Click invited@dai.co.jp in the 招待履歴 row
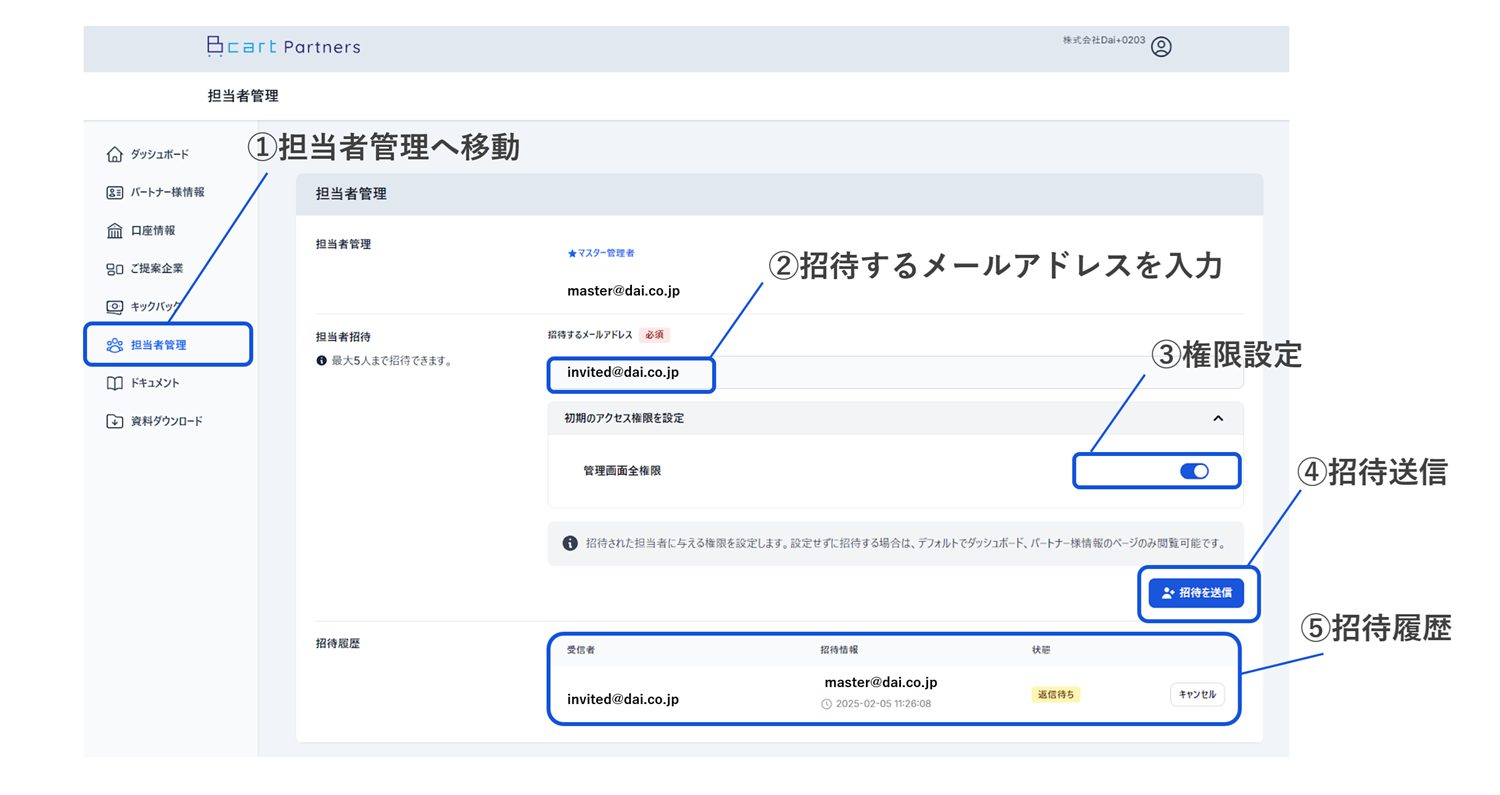This screenshot has width=1500, height=795. pyautogui.click(x=623, y=699)
